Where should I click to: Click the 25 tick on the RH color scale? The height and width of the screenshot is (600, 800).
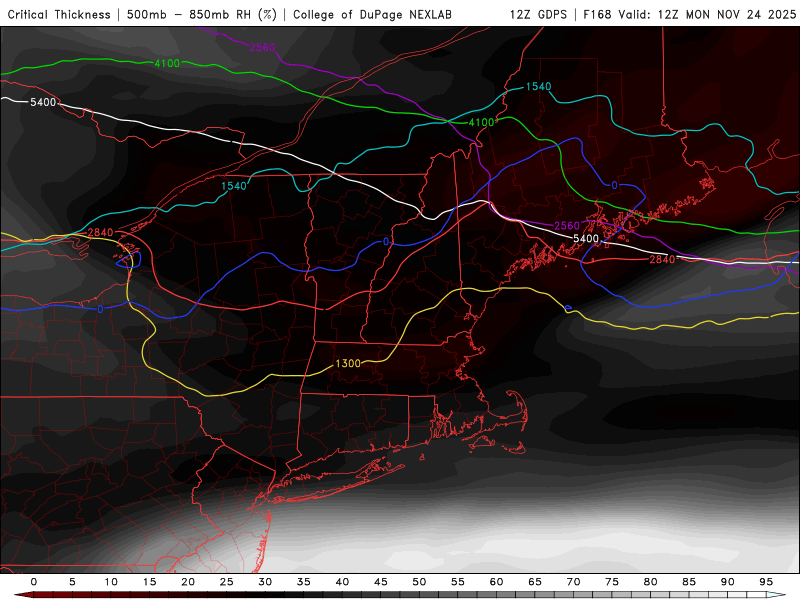click(x=226, y=582)
